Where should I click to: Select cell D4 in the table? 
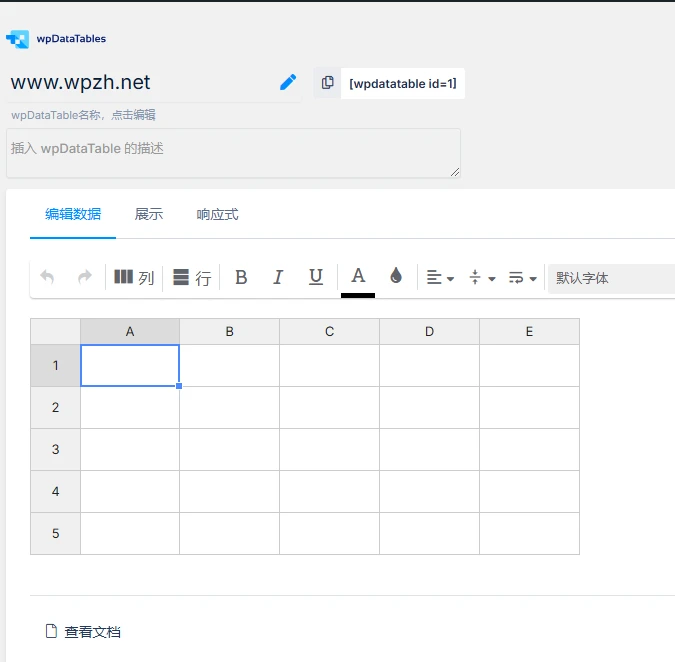(429, 491)
